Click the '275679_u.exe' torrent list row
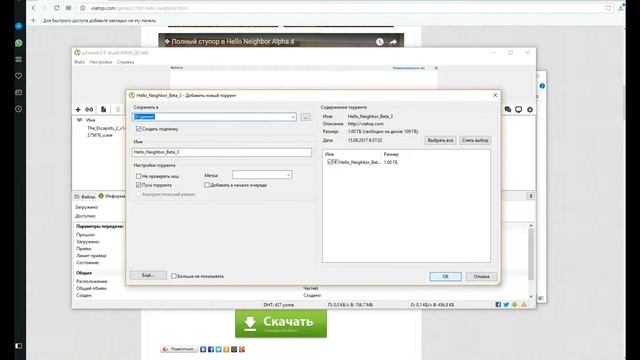The width and height of the screenshot is (640, 360). [x=100, y=135]
